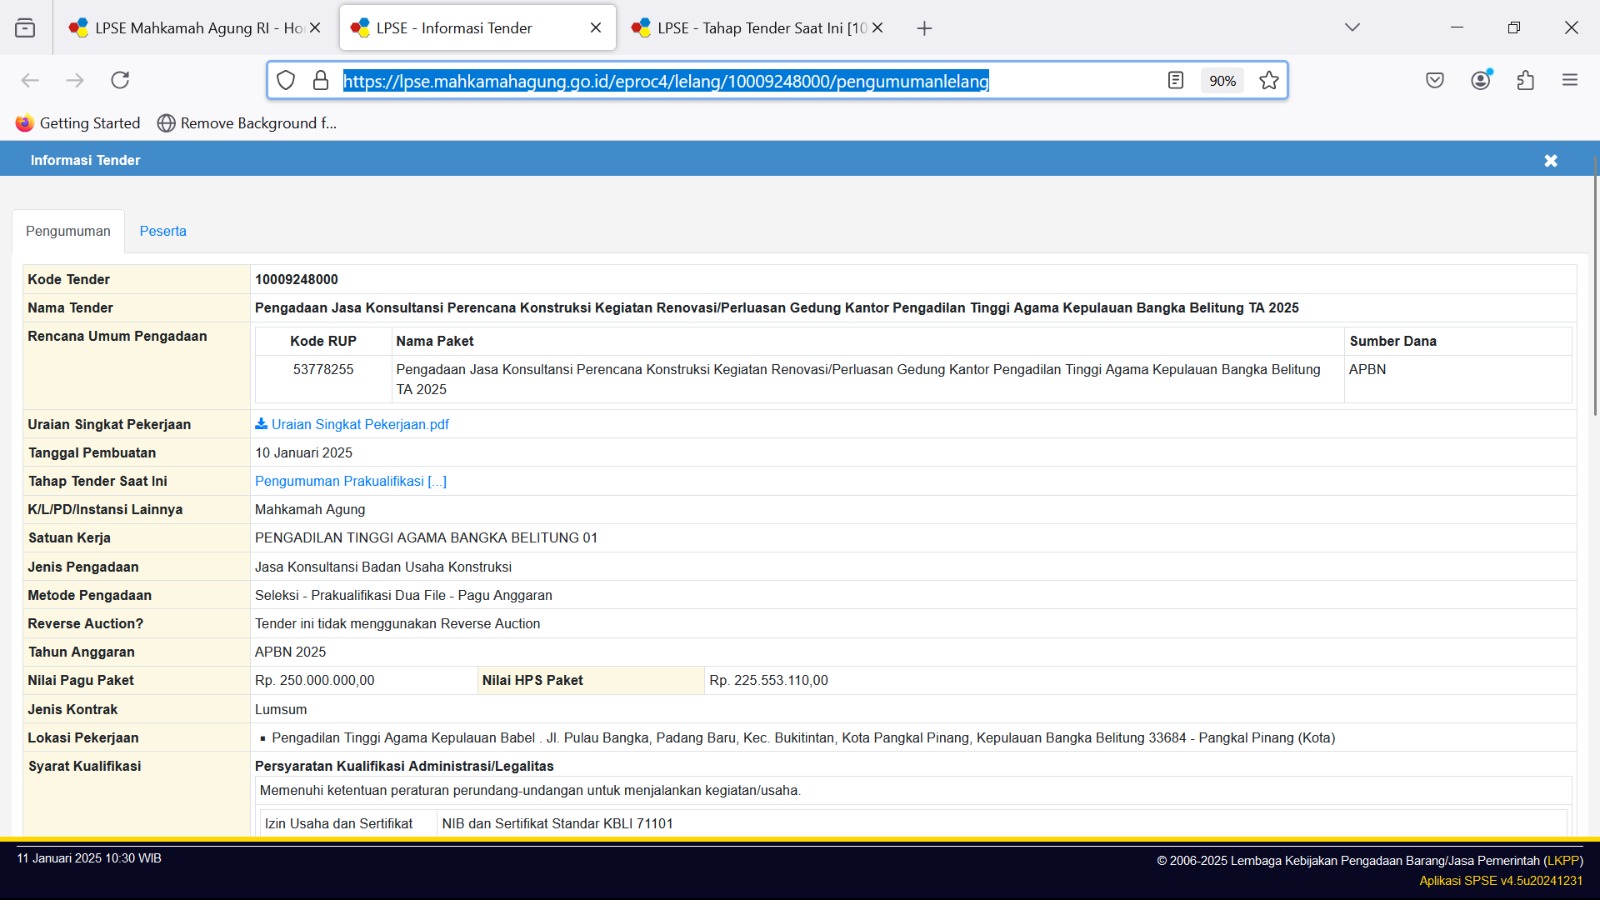Click Aplikasi SPSE version text in footer
This screenshot has height=900, width=1600.
[1501, 881]
